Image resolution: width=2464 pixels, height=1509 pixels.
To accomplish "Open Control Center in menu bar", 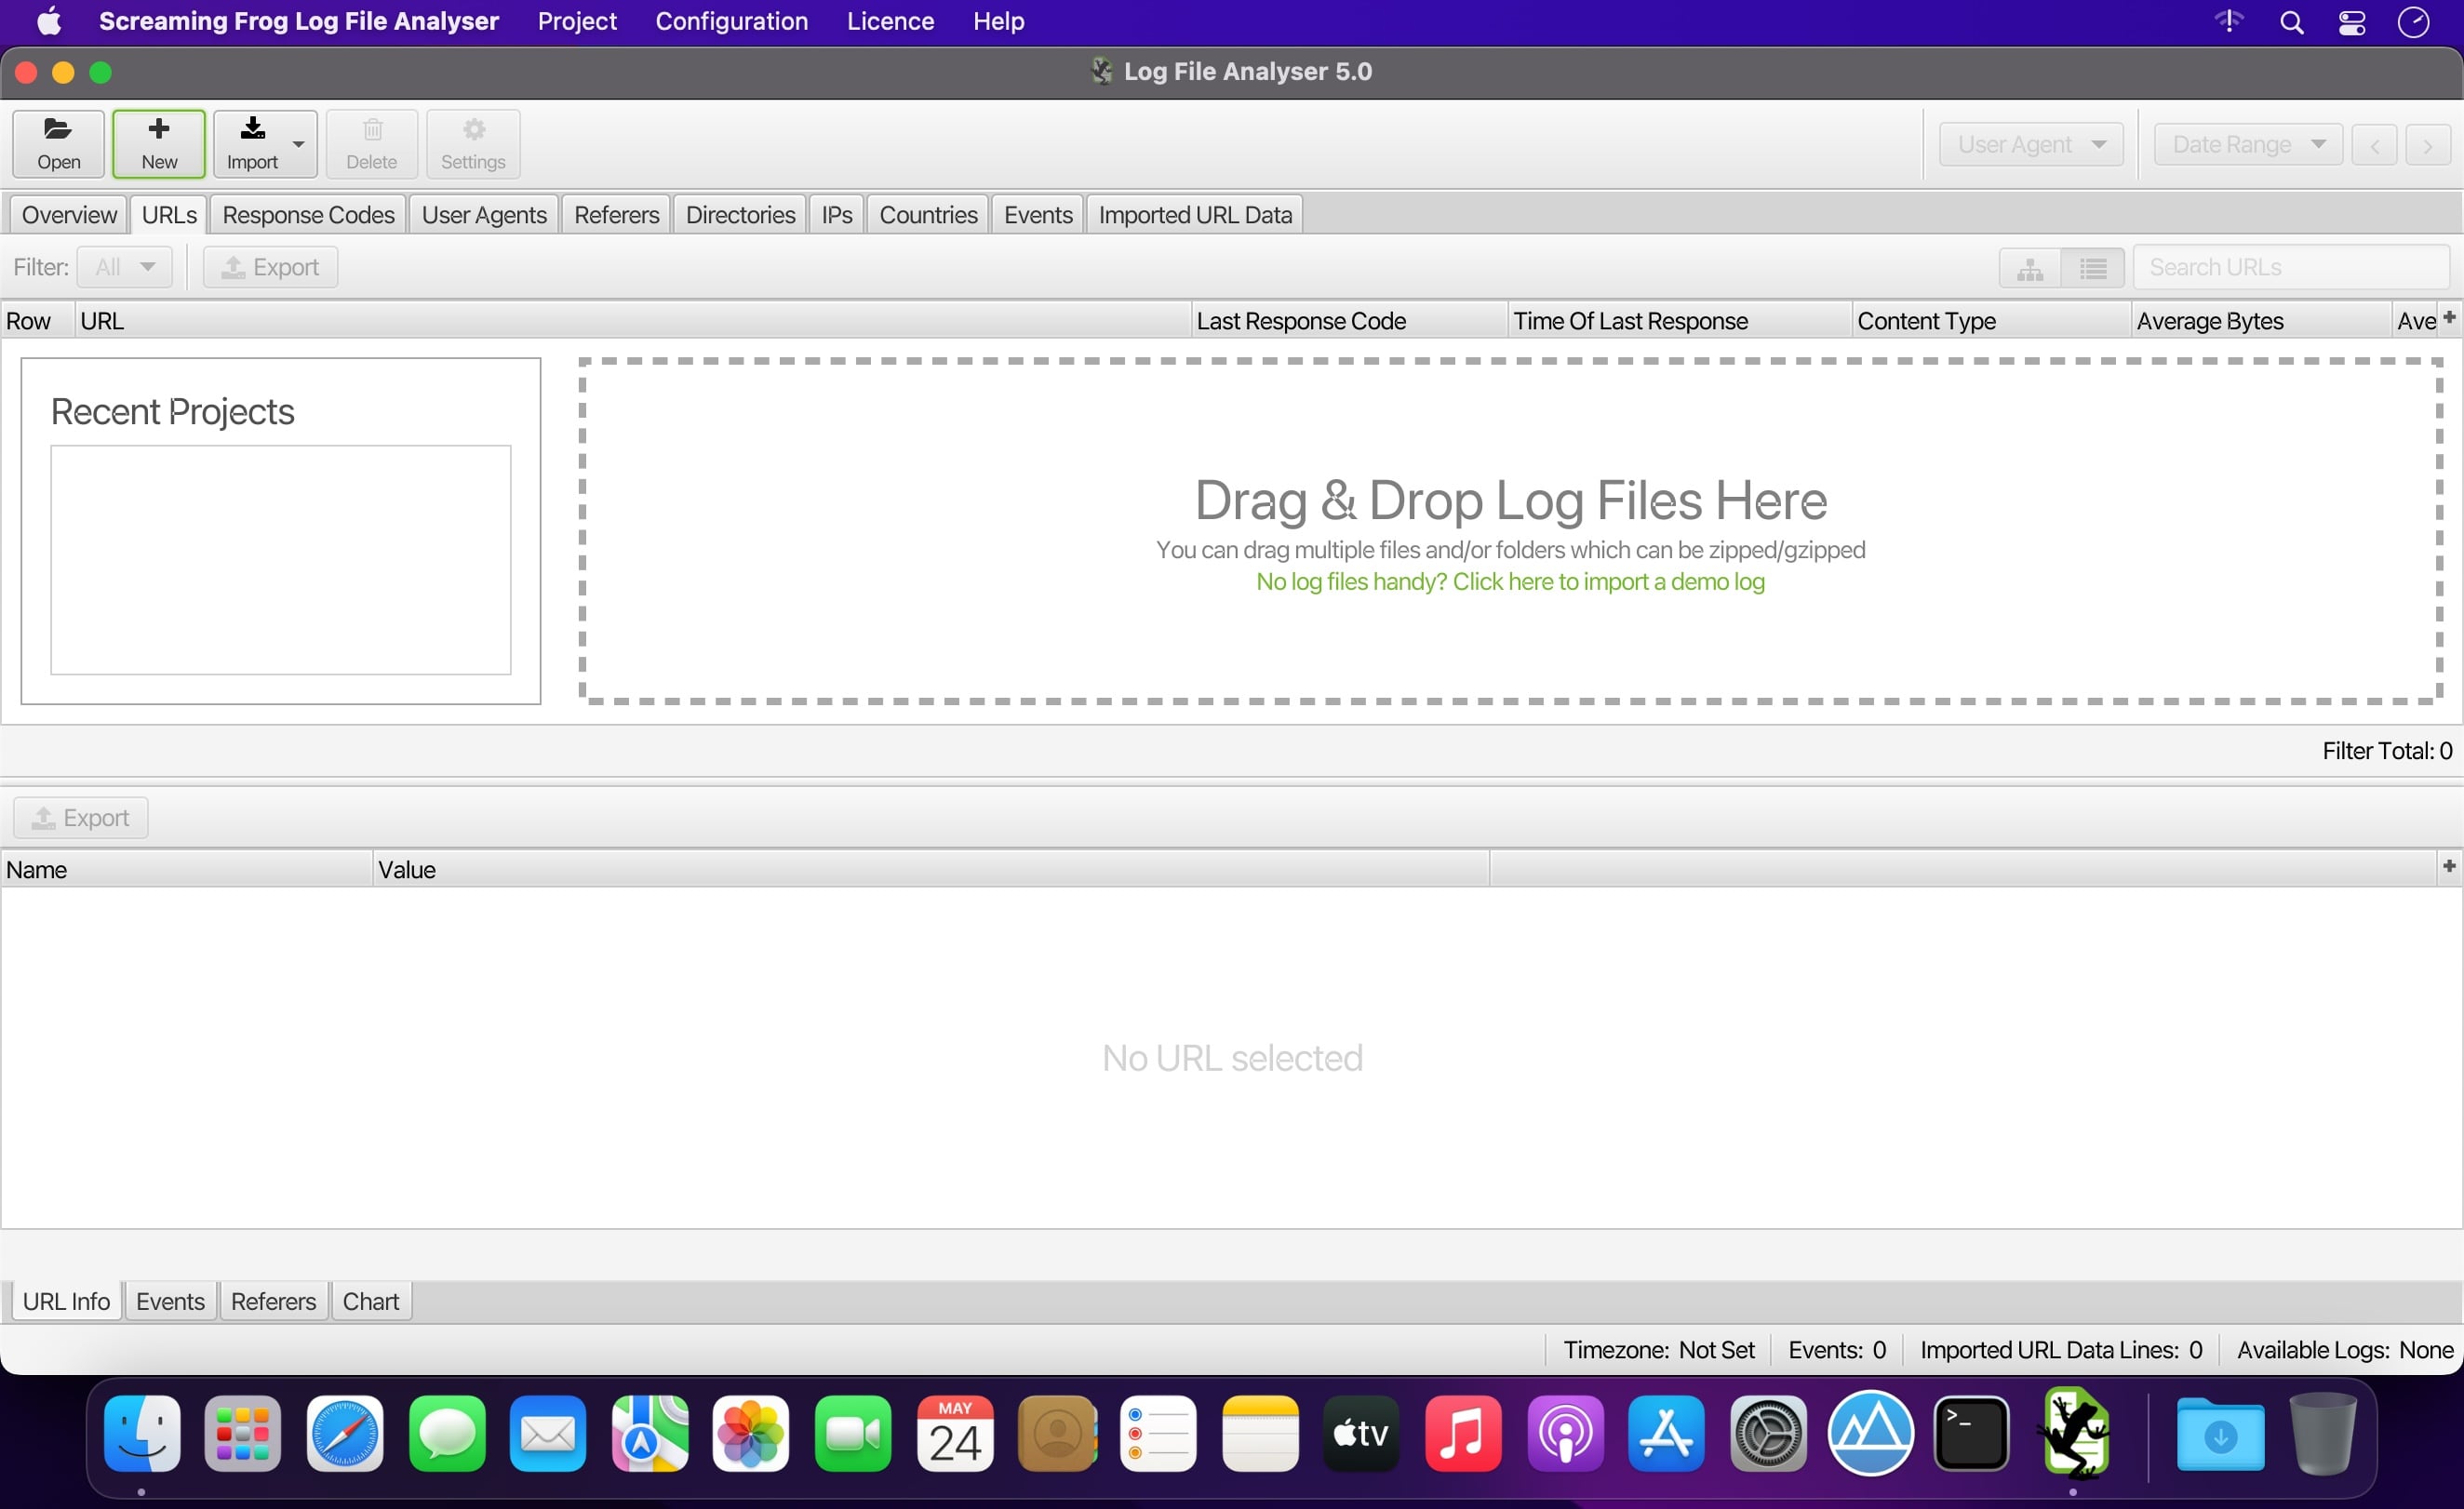I will click(x=2352, y=22).
